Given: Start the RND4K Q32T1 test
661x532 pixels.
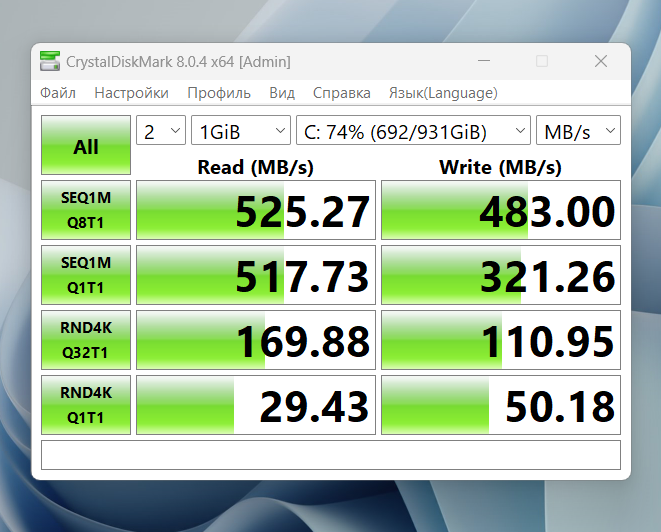Looking at the screenshot, I should click(x=86, y=340).
